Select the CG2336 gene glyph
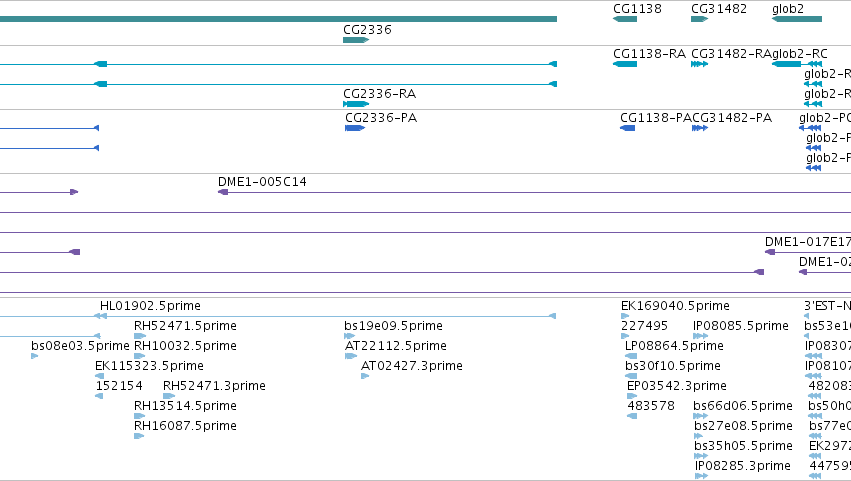851x481 pixels. (x=356, y=40)
